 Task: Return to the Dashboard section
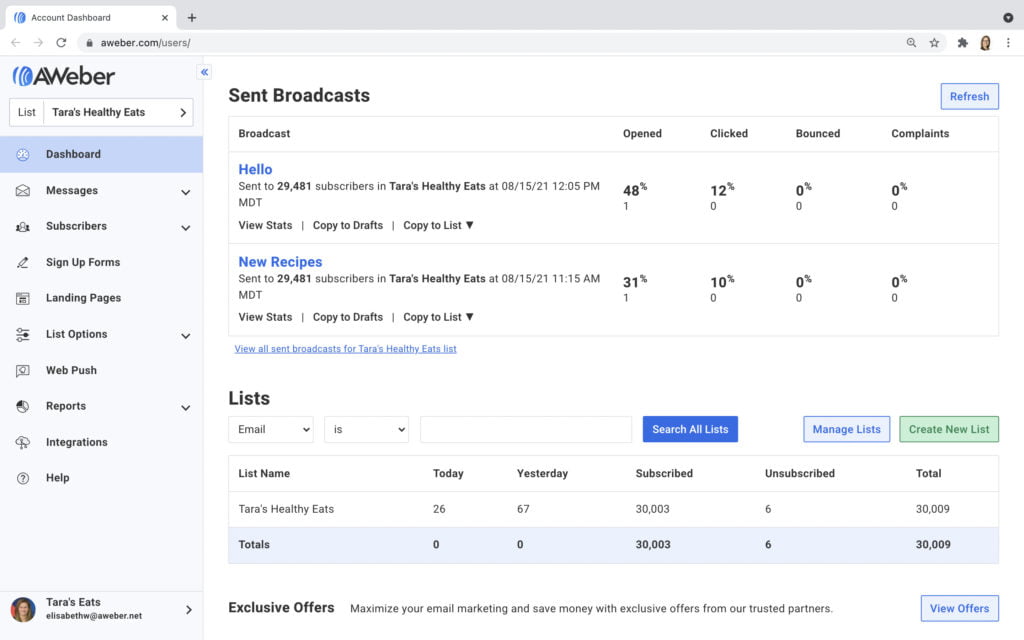72,154
